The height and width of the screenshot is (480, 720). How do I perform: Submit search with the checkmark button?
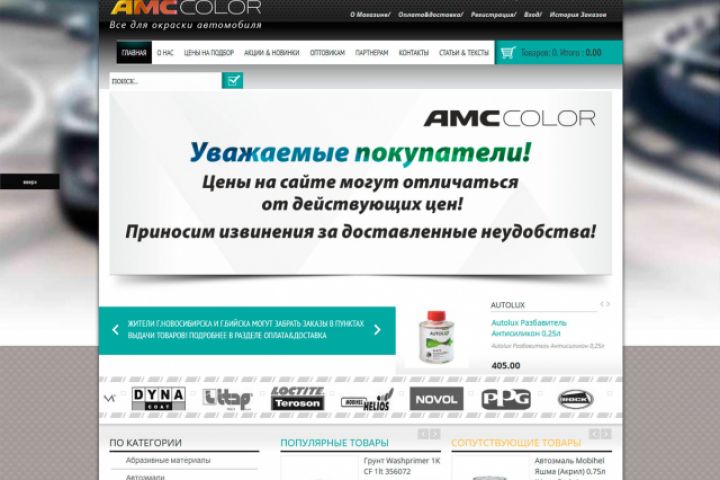(232, 80)
